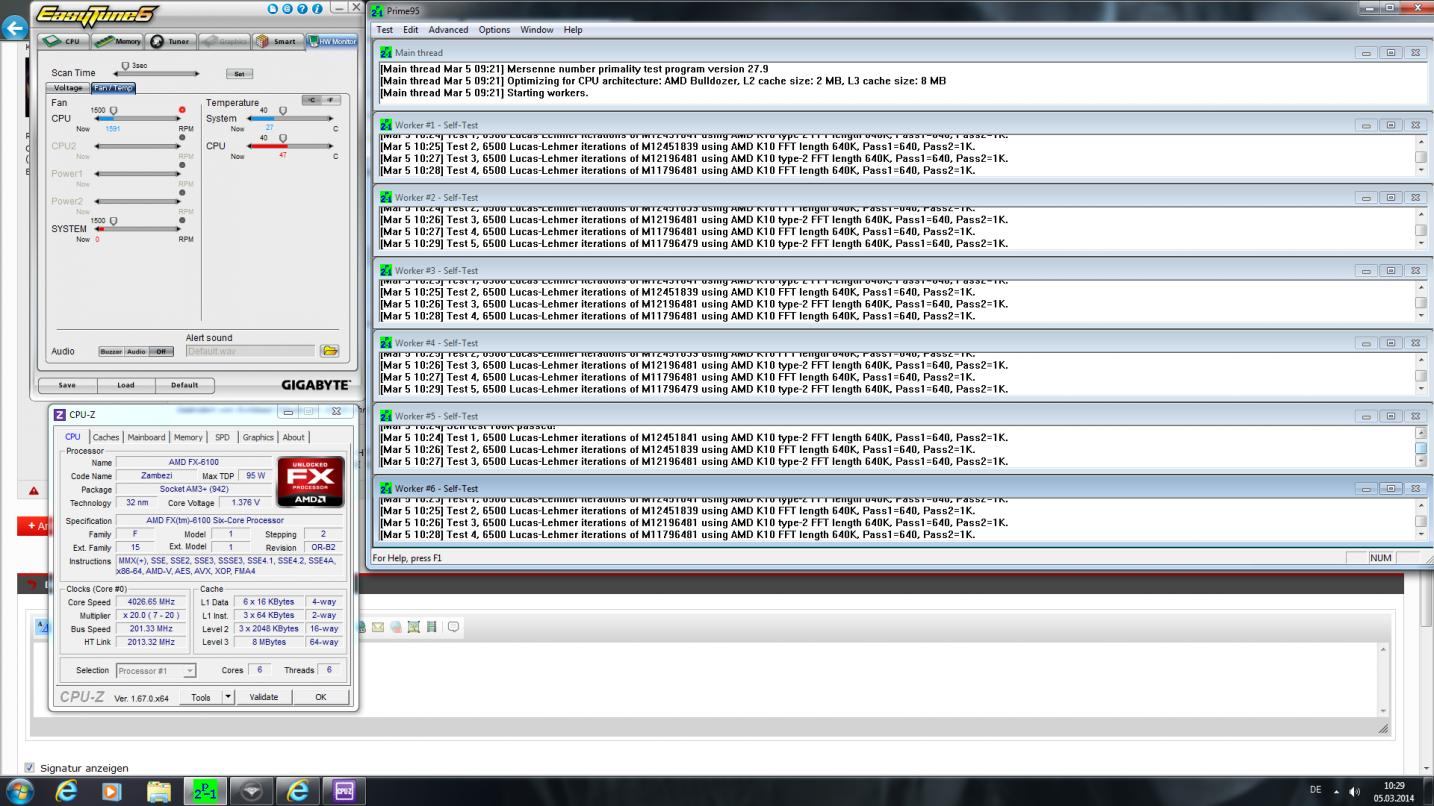Open the Test menu in Prime95
Viewport: 1434px width, 806px height.
(x=384, y=30)
